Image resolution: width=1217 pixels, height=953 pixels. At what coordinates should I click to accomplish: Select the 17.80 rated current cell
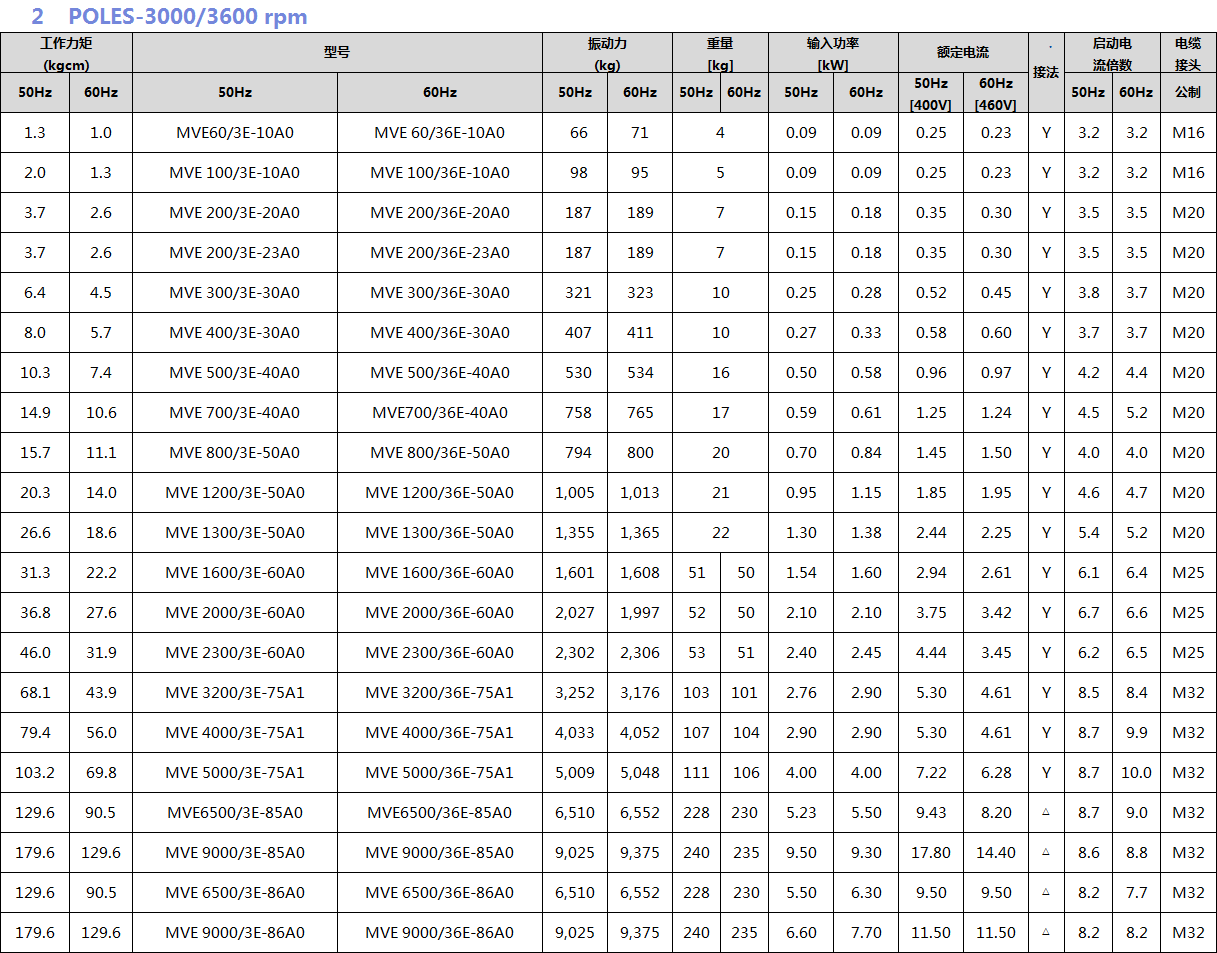(930, 853)
